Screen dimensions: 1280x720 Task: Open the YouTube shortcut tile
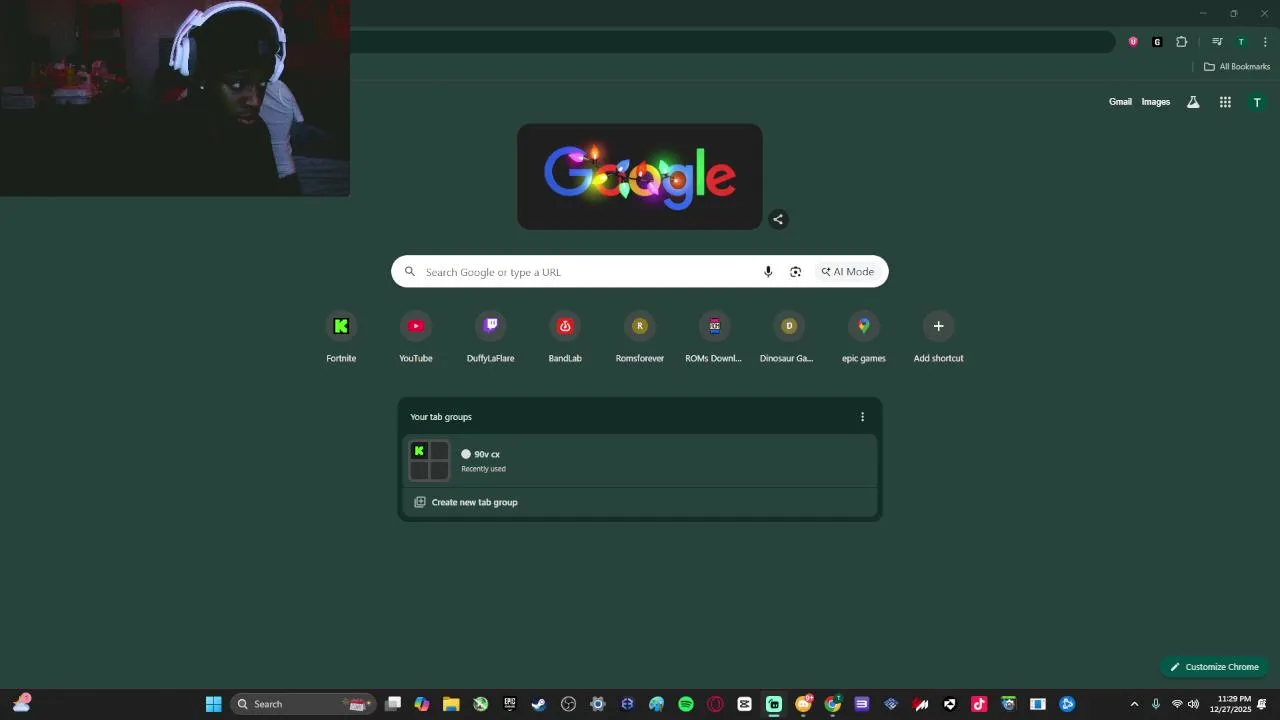point(416,338)
